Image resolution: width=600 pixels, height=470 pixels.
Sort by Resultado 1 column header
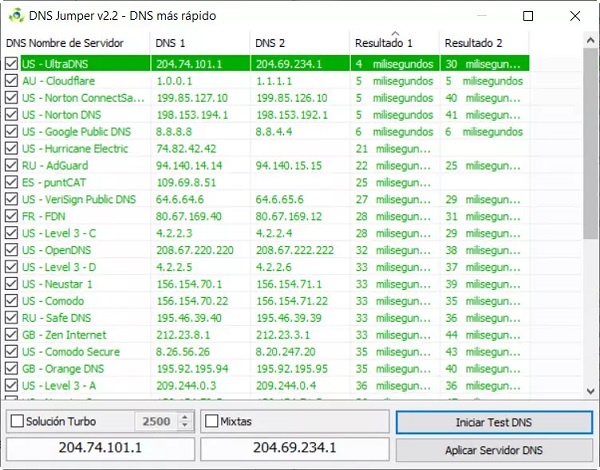click(x=395, y=43)
